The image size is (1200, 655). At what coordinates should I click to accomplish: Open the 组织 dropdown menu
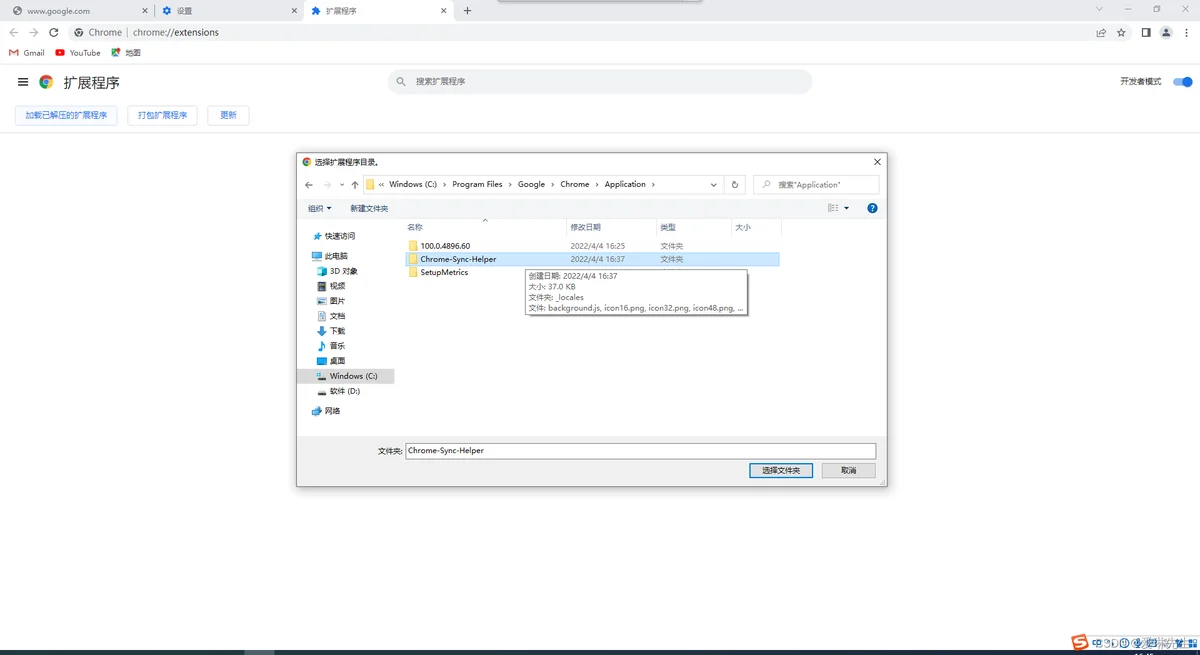coord(319,208)
